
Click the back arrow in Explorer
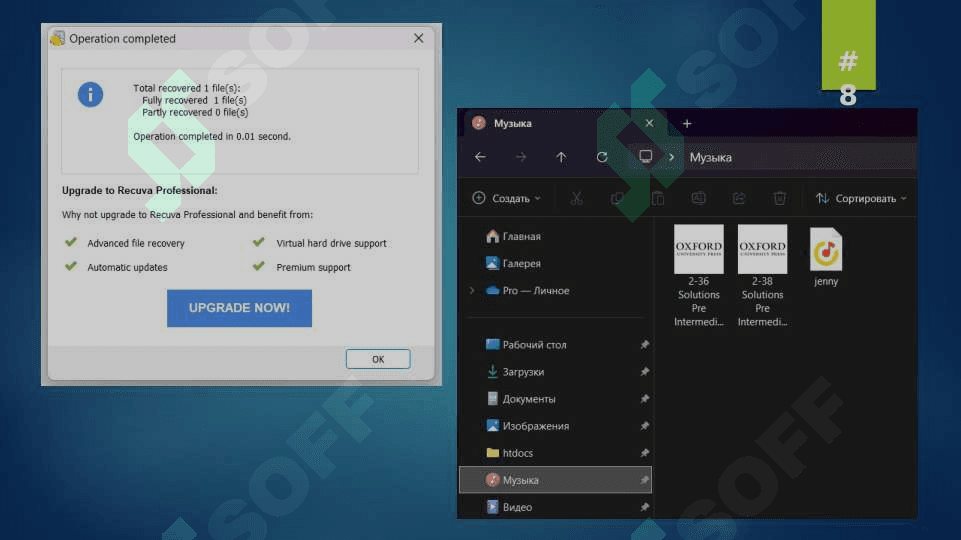(480, 157)
